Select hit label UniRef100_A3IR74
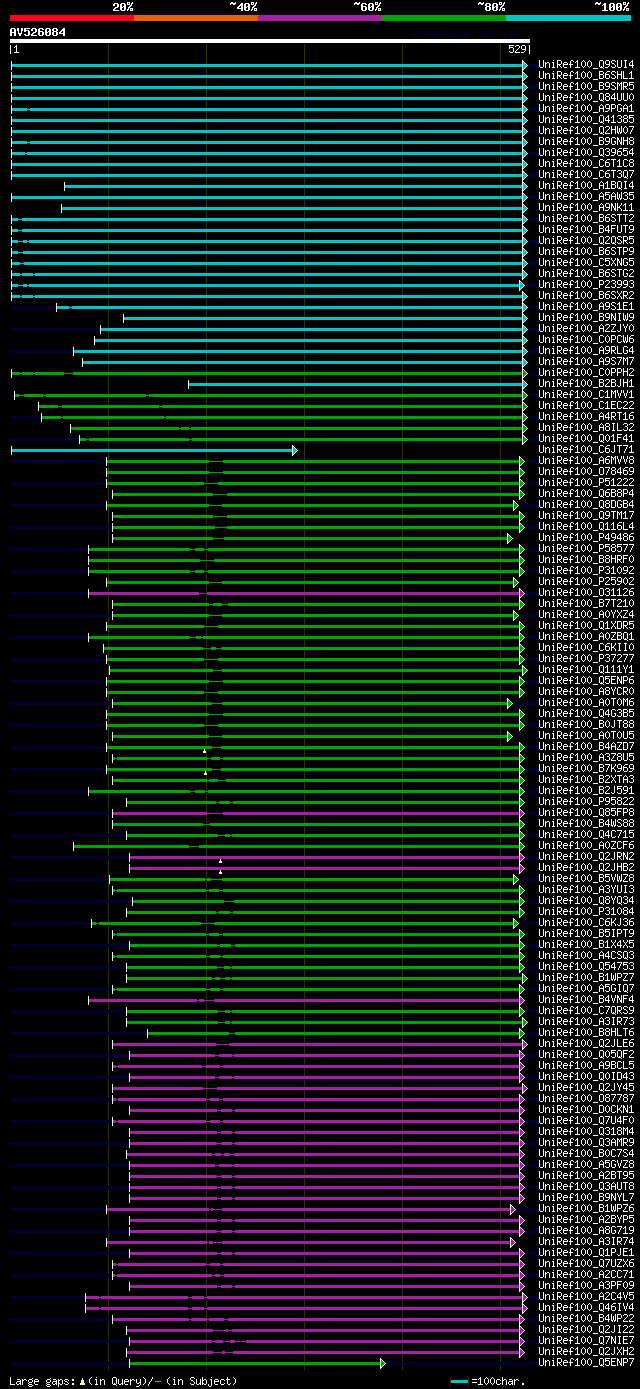The width and height of the screenshot is (640, 1389). click(586, 1241)
